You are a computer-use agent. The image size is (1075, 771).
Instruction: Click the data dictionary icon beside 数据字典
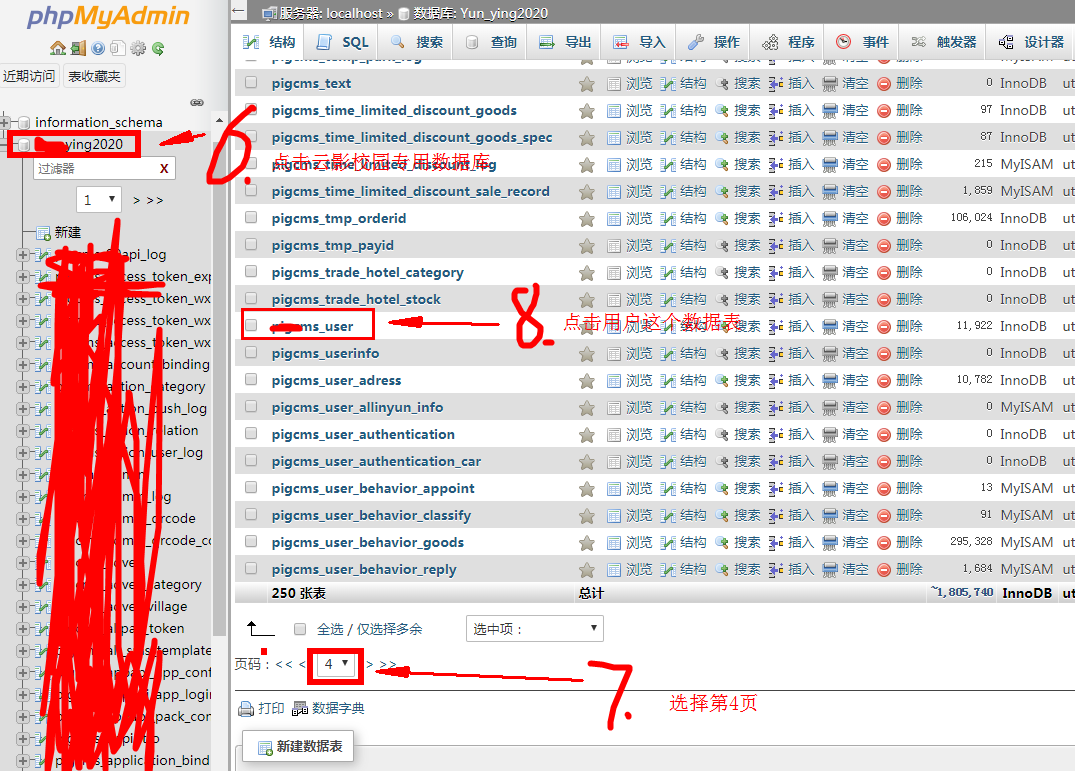(300, 709)
